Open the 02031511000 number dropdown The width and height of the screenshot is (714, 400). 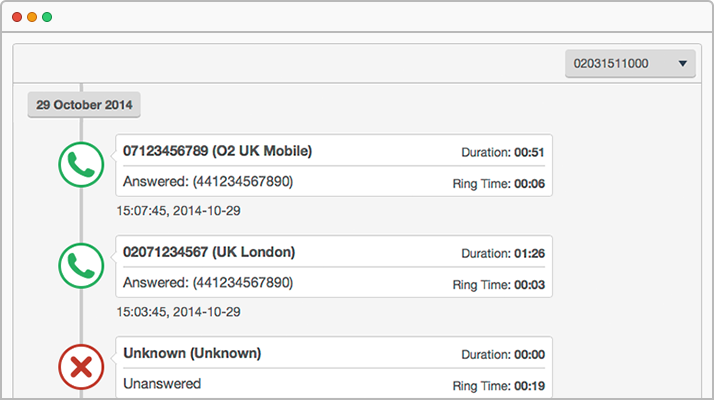tap(630, 63)
